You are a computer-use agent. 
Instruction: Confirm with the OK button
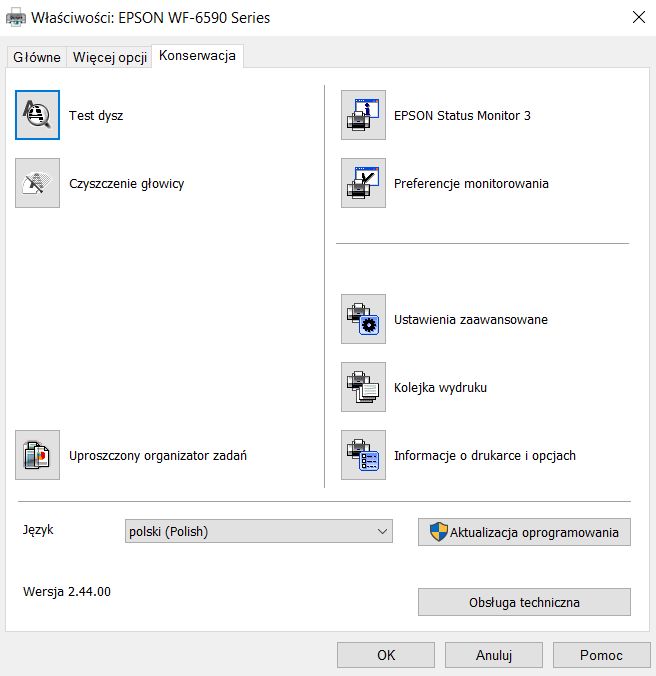point(386,655)
